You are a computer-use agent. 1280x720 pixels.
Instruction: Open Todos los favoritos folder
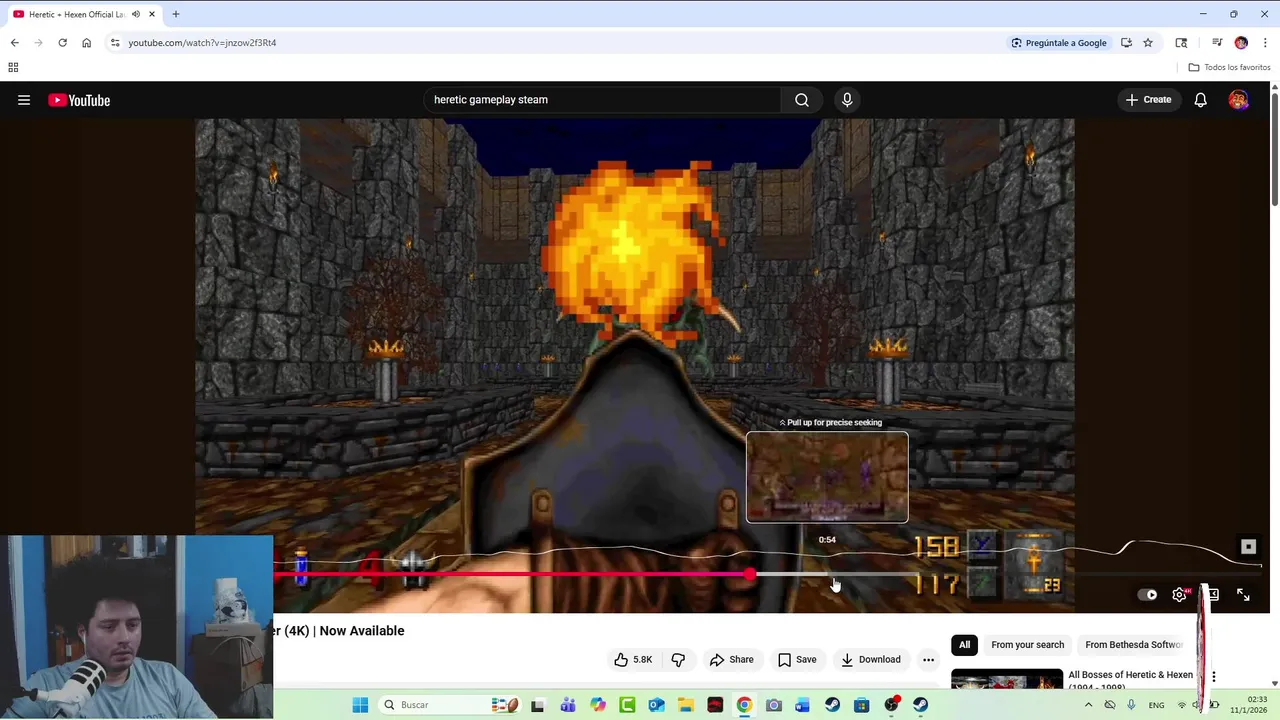pyautogui.click(x=1229, y=67)
